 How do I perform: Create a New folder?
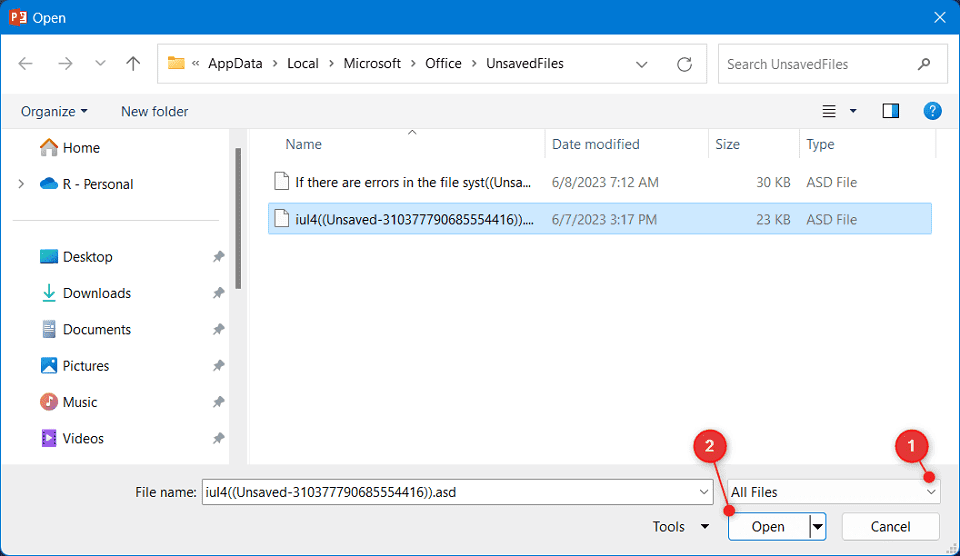[x=154, y=111]
